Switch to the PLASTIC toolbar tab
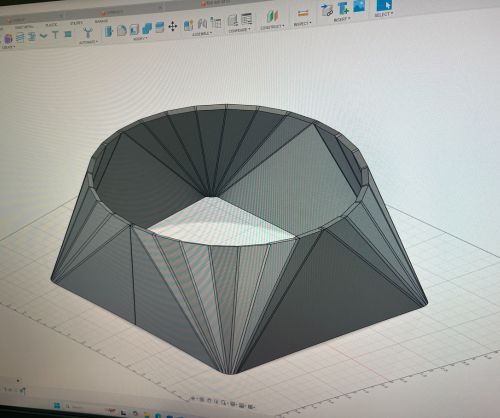Image resolution: width=500 pixels, height=418 pixels. click(x=51, y=25)
